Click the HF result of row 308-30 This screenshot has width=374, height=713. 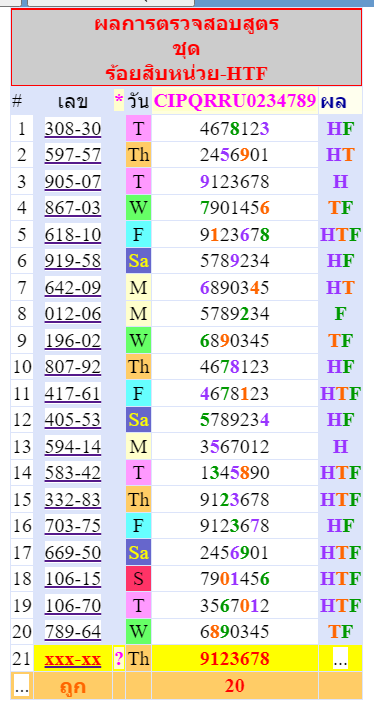pyautogui.click(x=340, y=129)
